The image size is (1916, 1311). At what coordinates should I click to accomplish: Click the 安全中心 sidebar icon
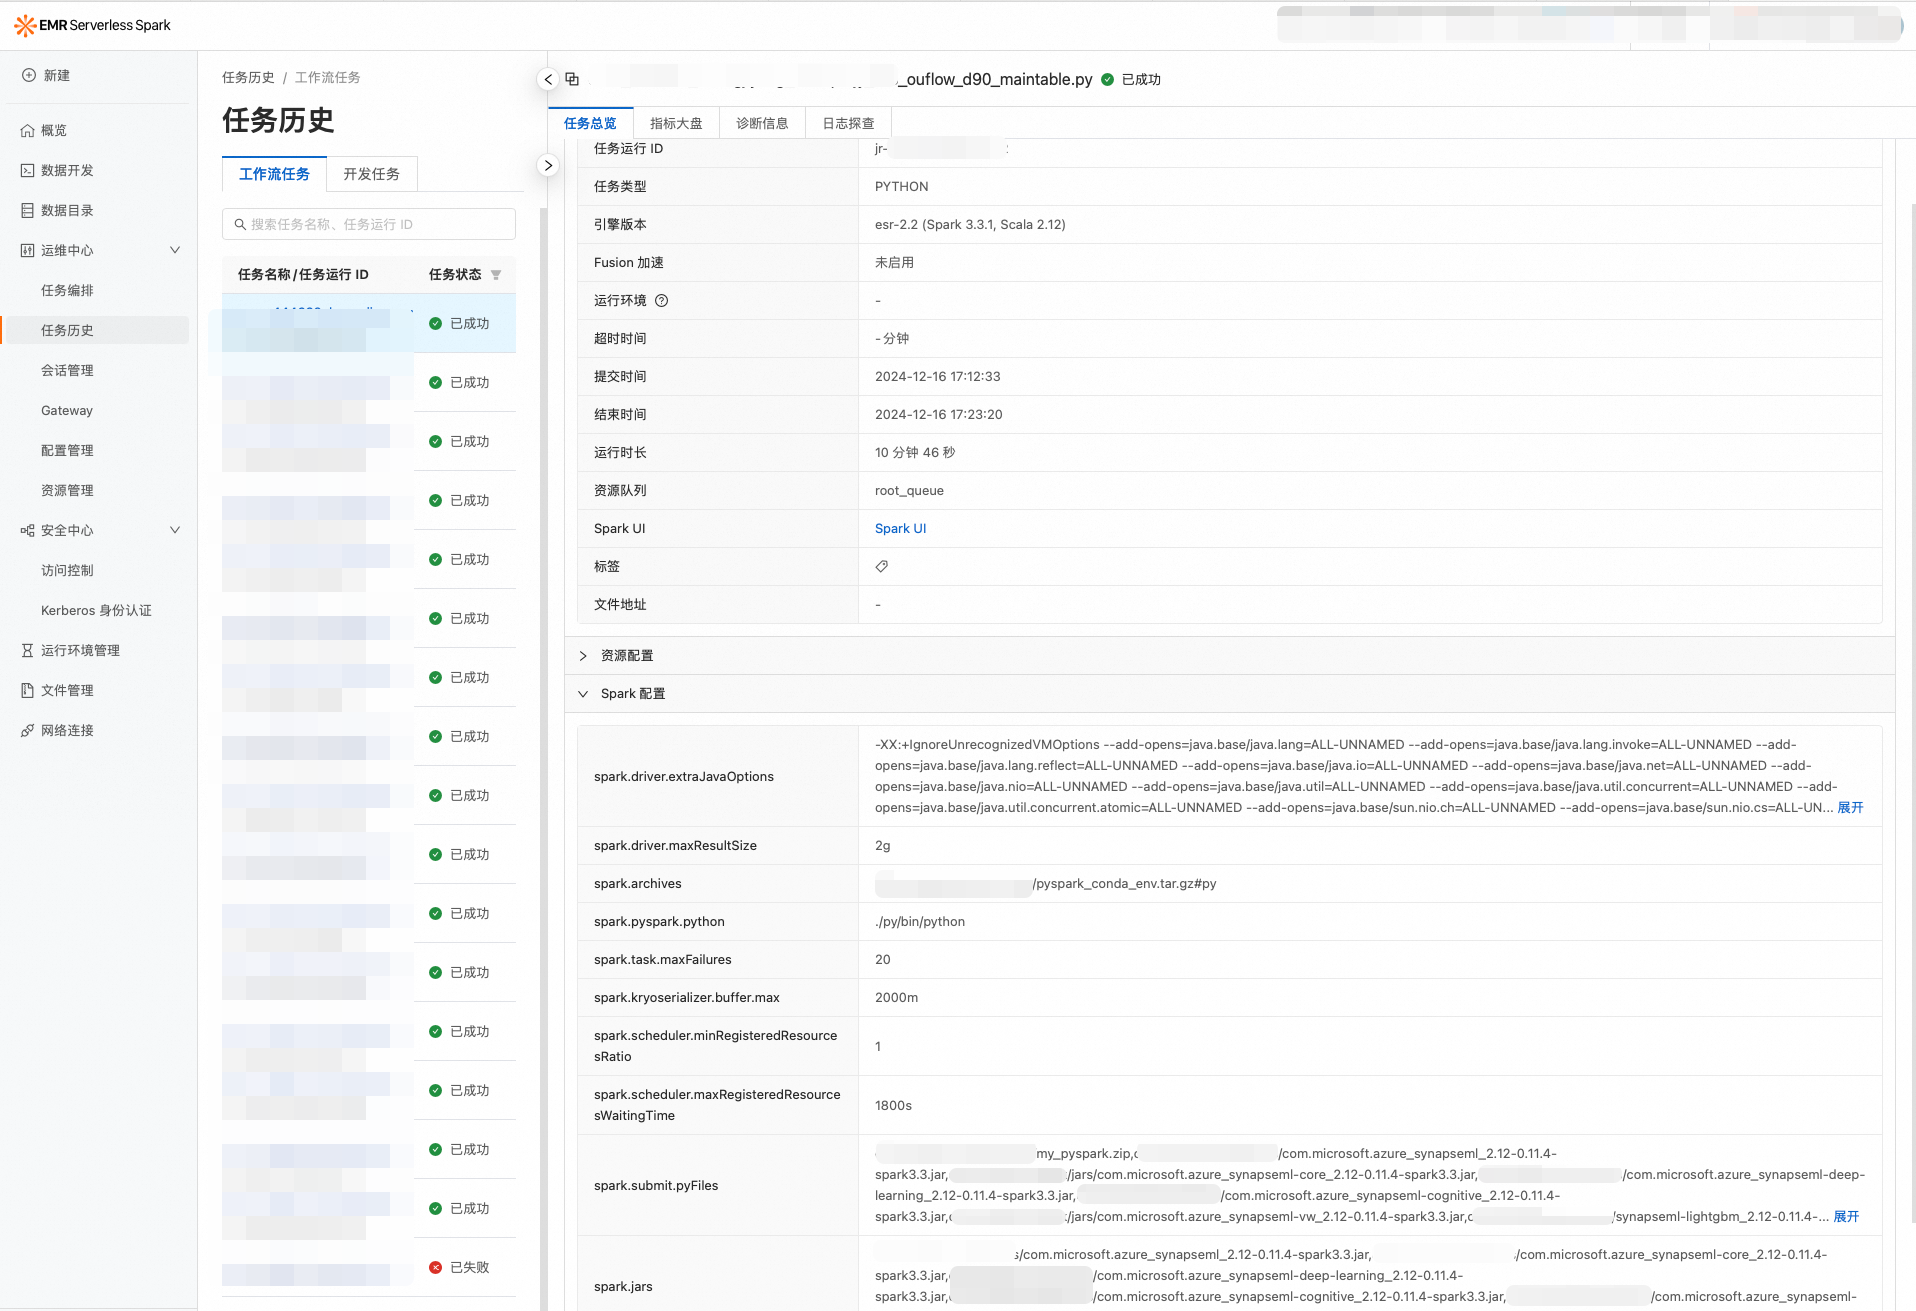[x=28, y=531]
